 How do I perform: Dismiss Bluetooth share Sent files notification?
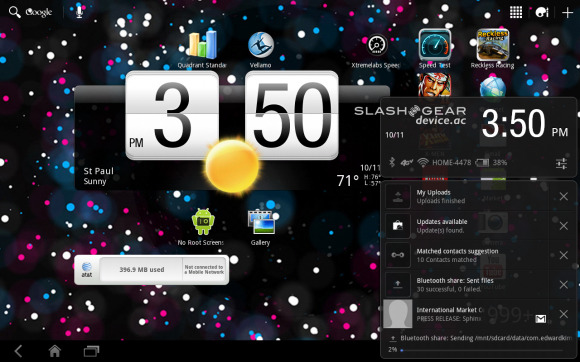[x=564, y=284]
